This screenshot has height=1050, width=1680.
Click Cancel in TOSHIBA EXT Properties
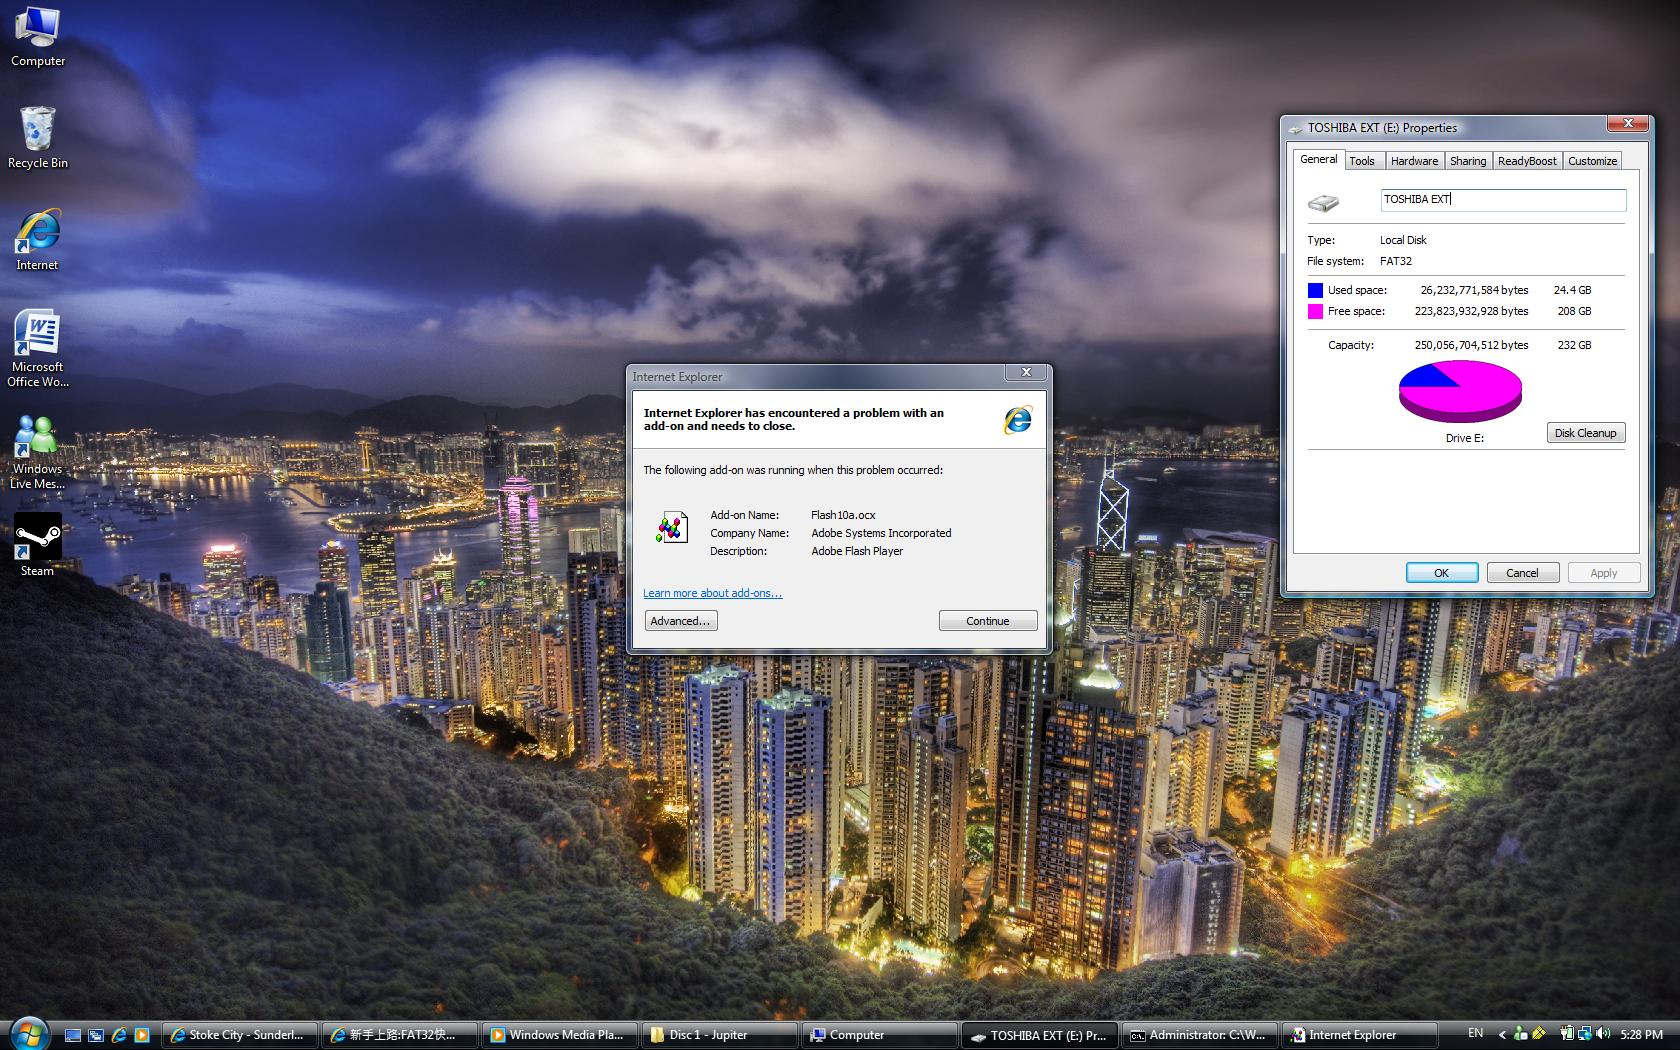coord(1522,573)
